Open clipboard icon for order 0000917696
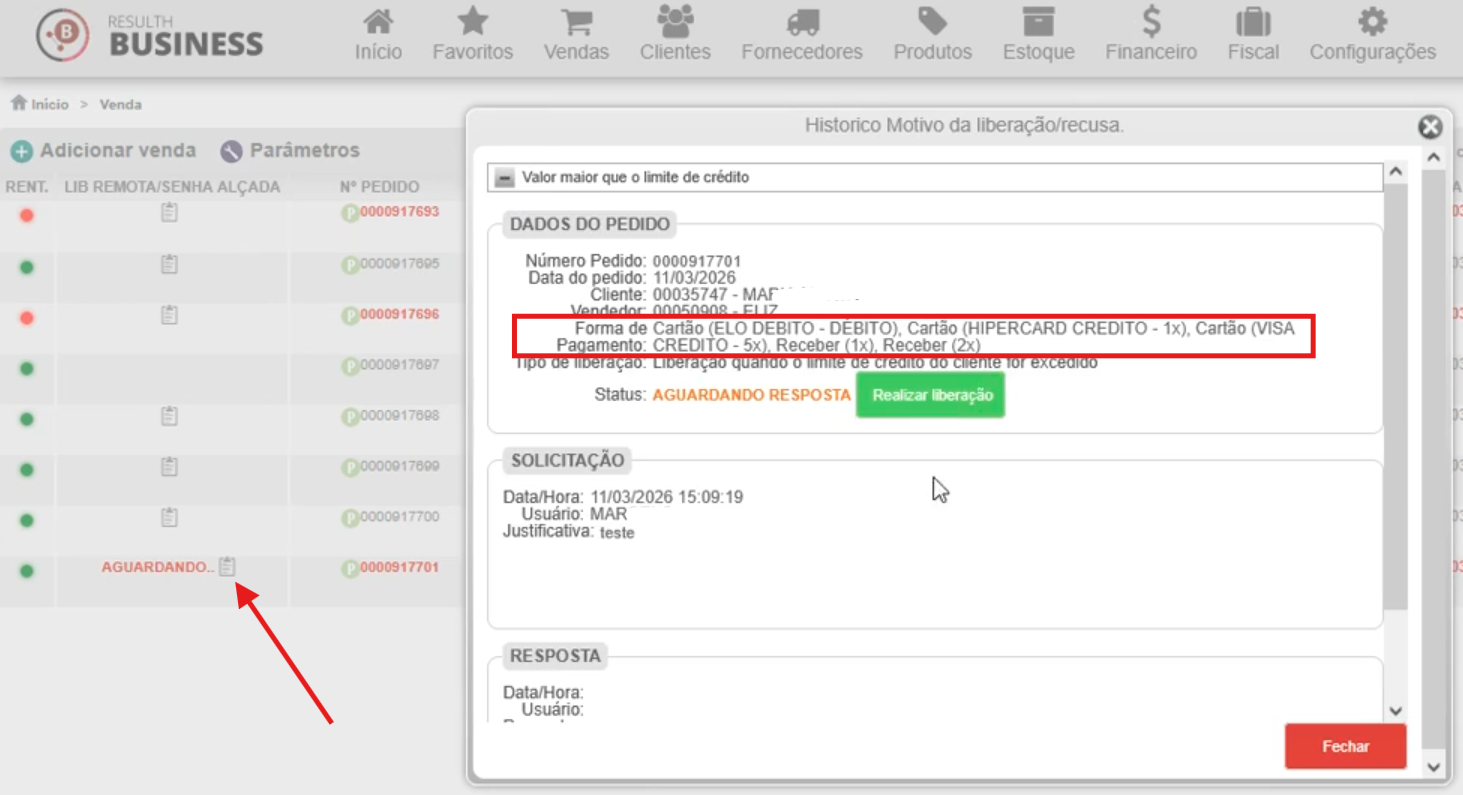Image resolution: width=1463 pixels, height=795 pixels. pos(169,315)
